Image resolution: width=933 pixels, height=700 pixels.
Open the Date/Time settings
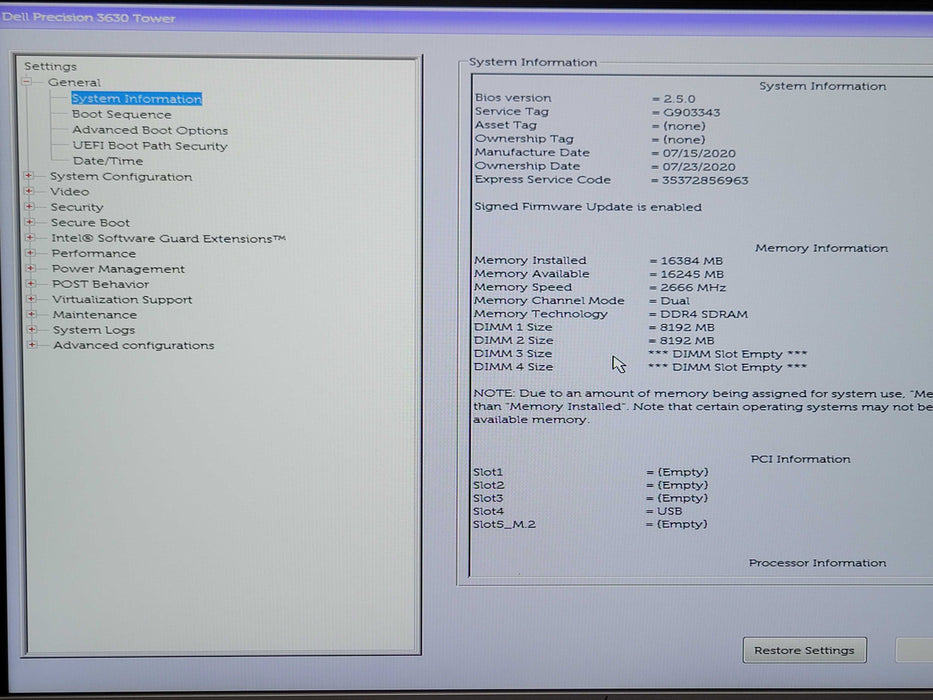tap(107, 161)
